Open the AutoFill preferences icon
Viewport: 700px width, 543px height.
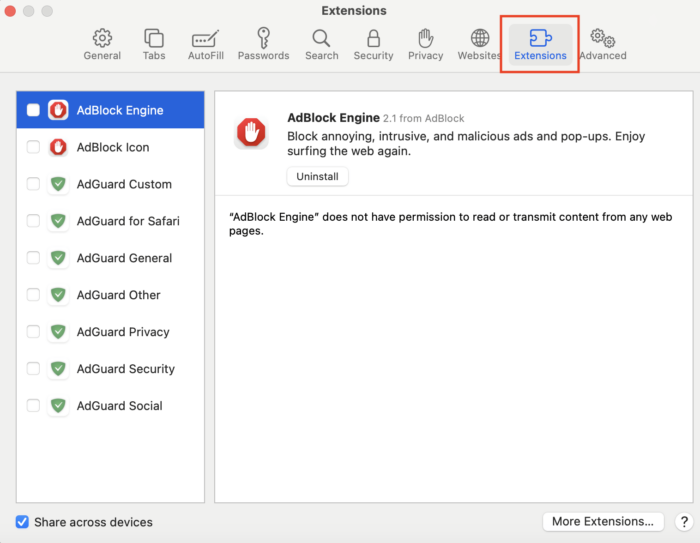pos(205,39)
